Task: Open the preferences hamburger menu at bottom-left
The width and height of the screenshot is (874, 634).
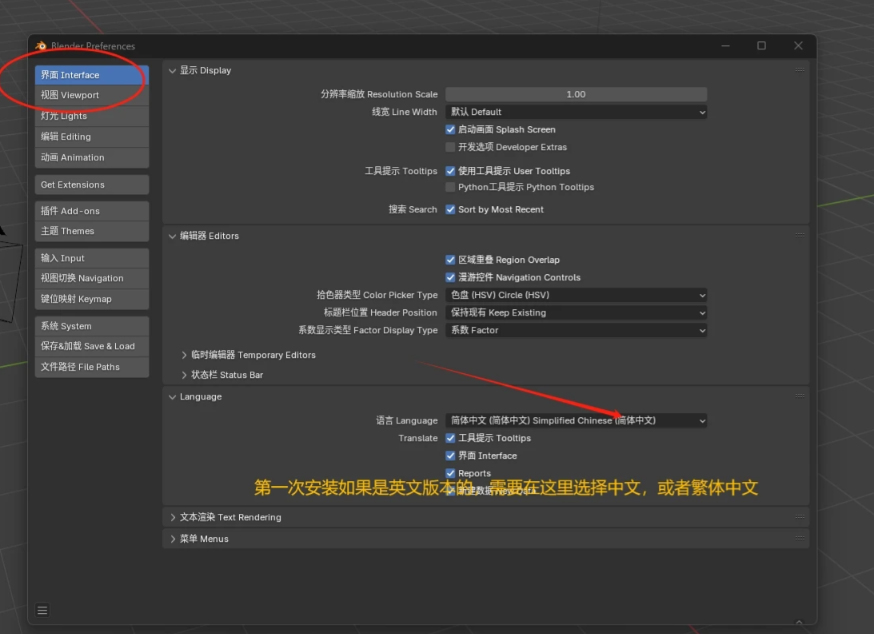Action: click(42, 610)
